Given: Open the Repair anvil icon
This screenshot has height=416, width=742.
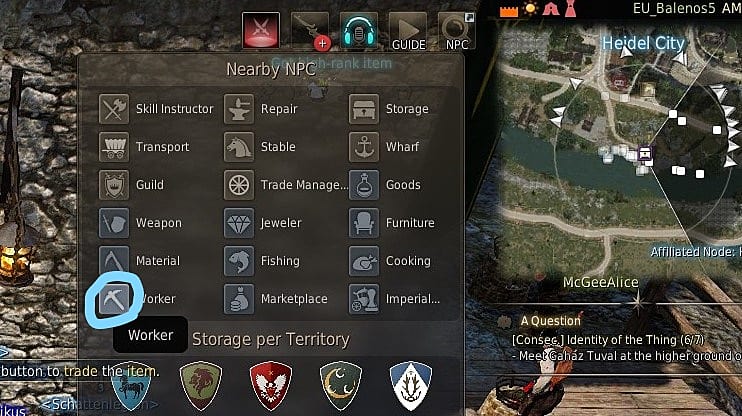Looking at the screenshot, I should click(x=238, y=109).
